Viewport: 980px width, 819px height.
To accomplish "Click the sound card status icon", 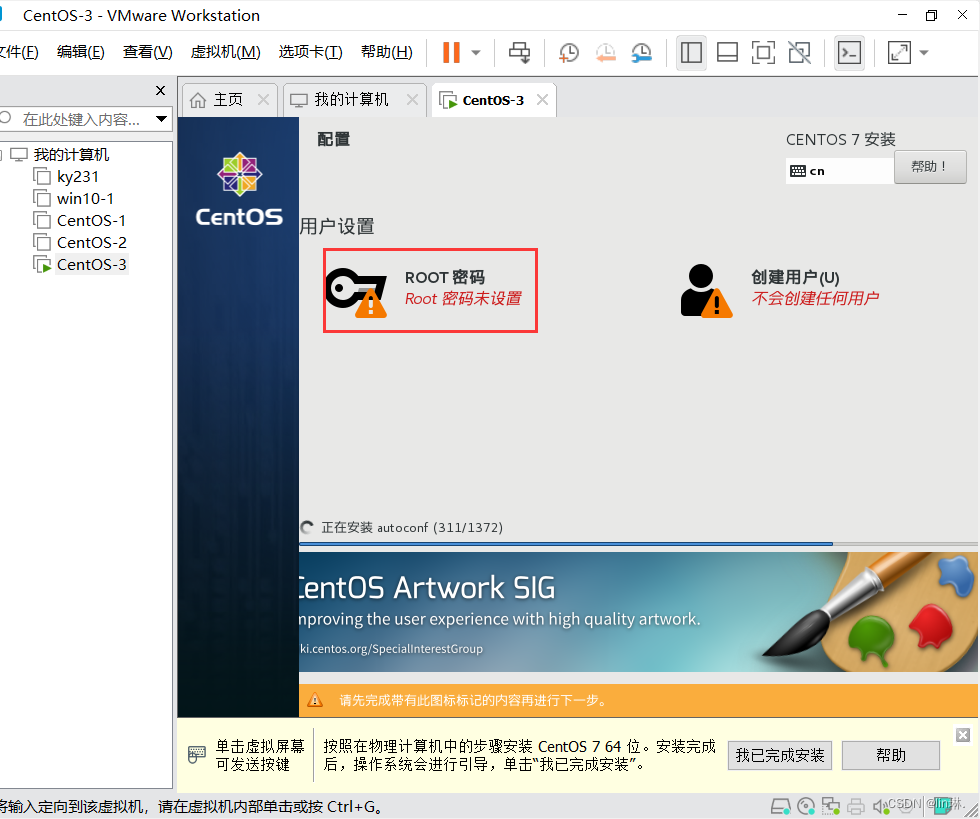I will pos(881,806).
